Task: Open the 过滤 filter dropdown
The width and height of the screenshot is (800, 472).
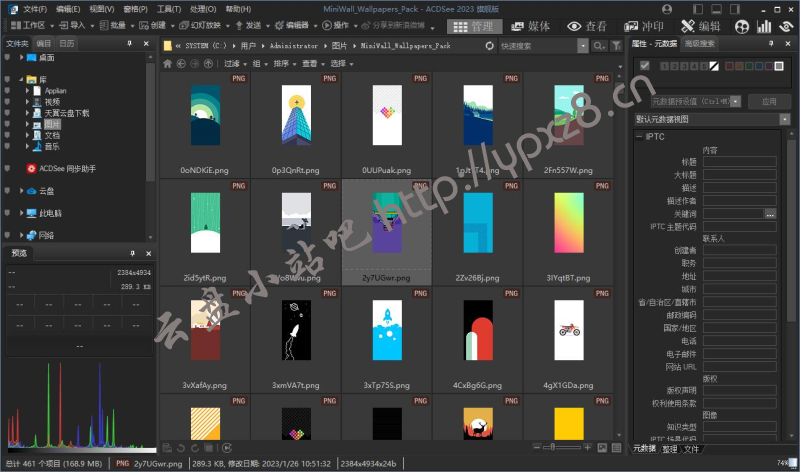Action: pyautogui.click(x=235, y=64)
